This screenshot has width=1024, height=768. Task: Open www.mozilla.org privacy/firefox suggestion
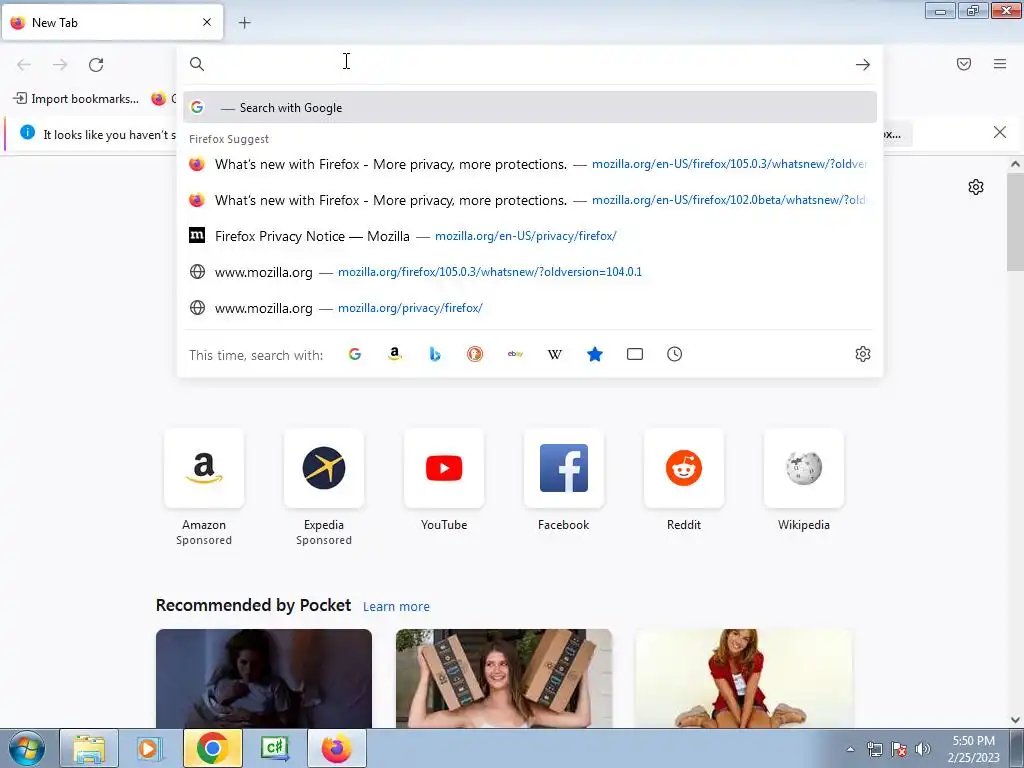click(x=530, y=308)
